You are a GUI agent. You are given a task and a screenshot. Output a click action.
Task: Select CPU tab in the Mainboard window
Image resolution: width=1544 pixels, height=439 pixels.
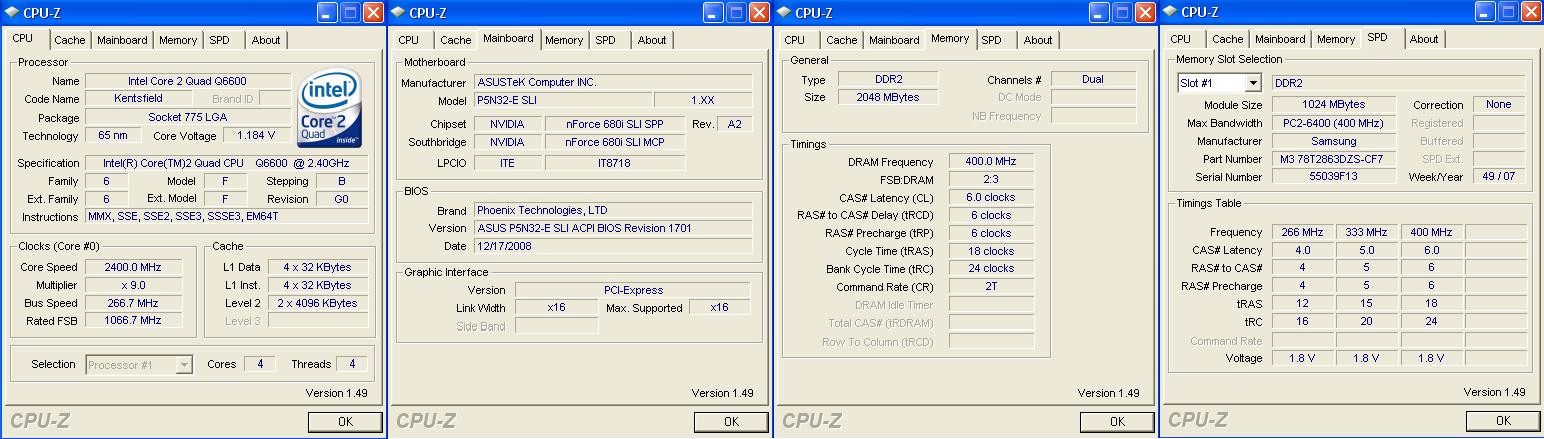tap(409, 40)
